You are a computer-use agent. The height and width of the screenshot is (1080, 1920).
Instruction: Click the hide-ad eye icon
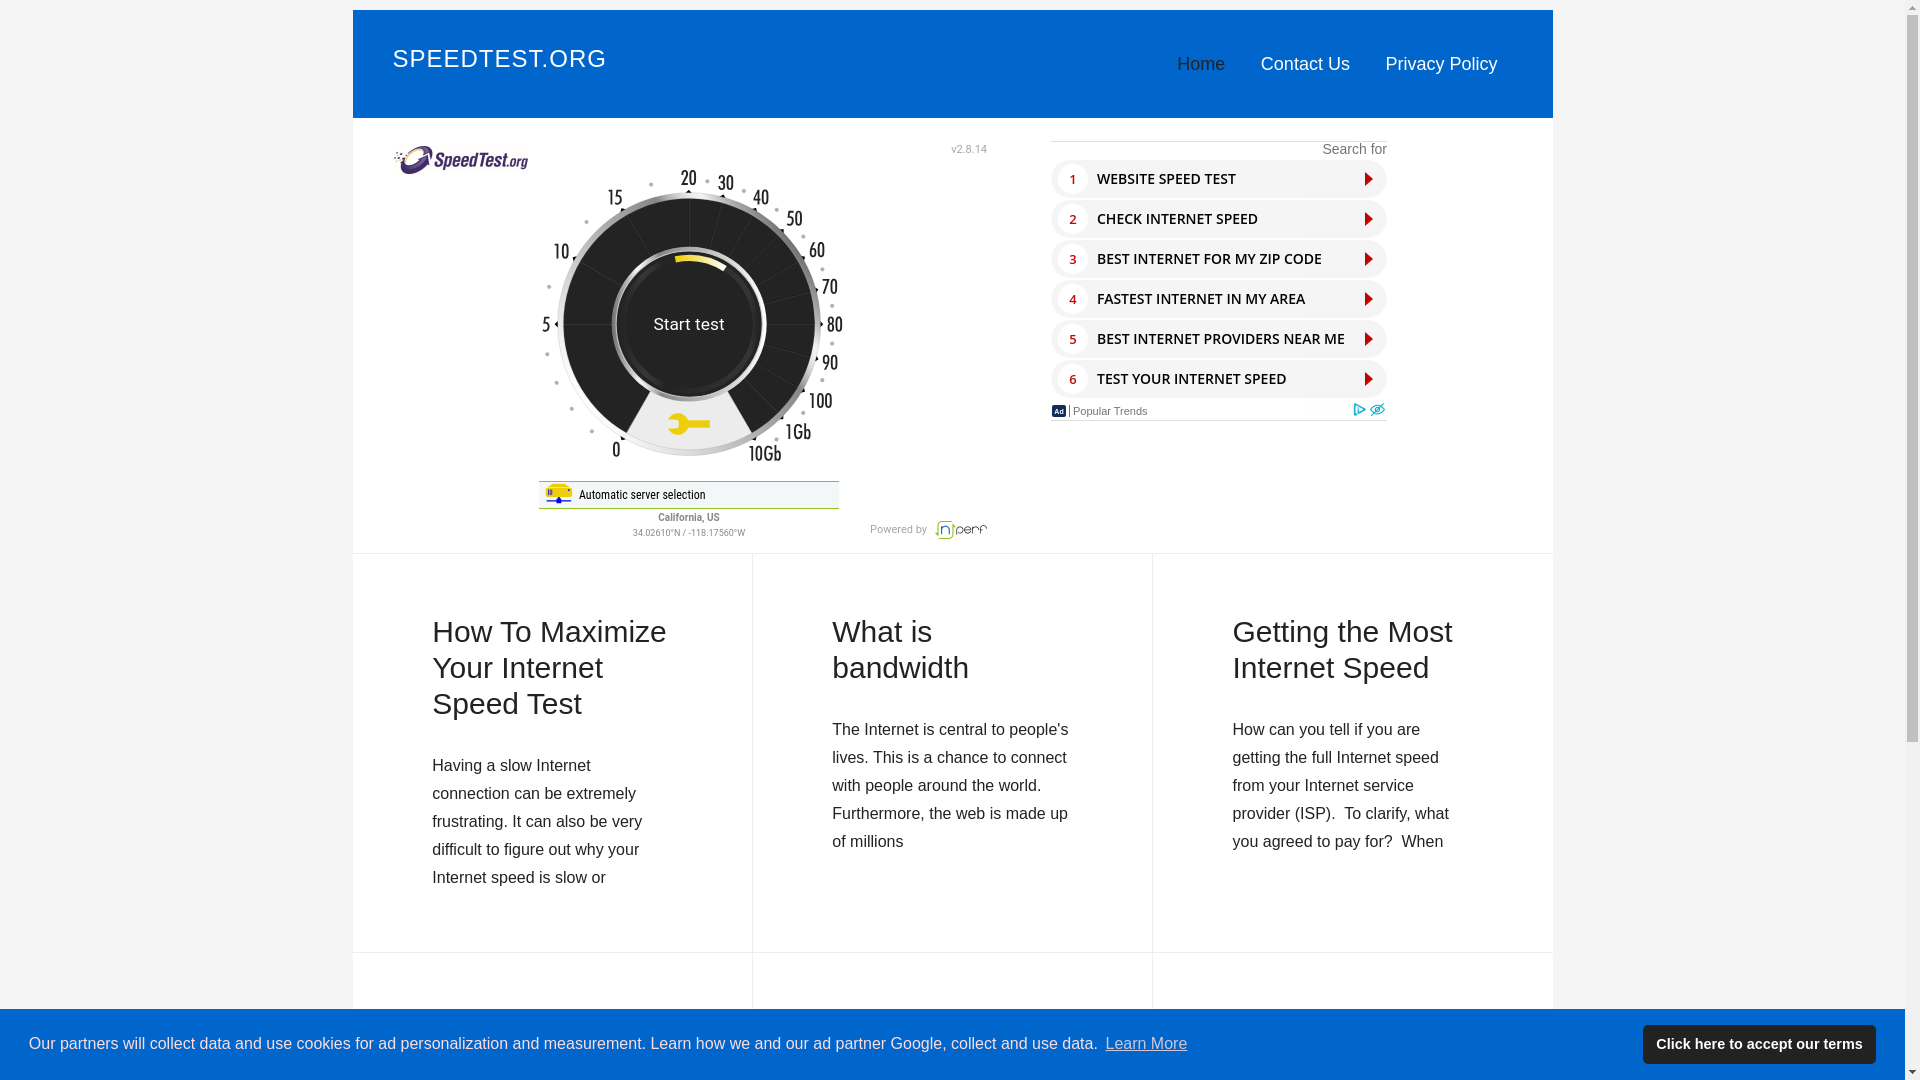click(x=1377, y=410)
